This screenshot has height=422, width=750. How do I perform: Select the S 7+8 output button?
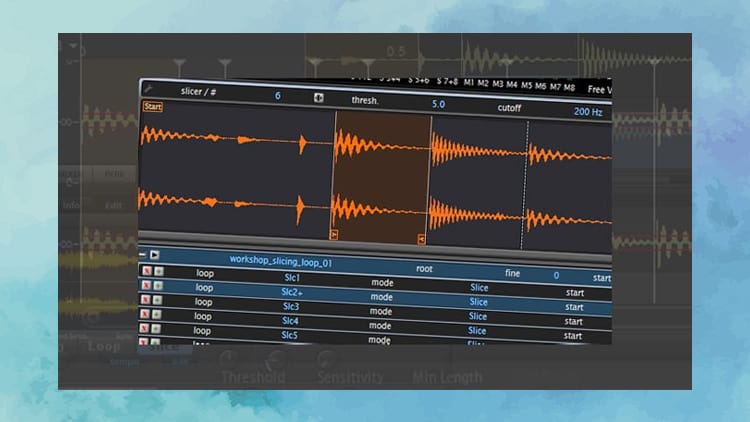447,82
